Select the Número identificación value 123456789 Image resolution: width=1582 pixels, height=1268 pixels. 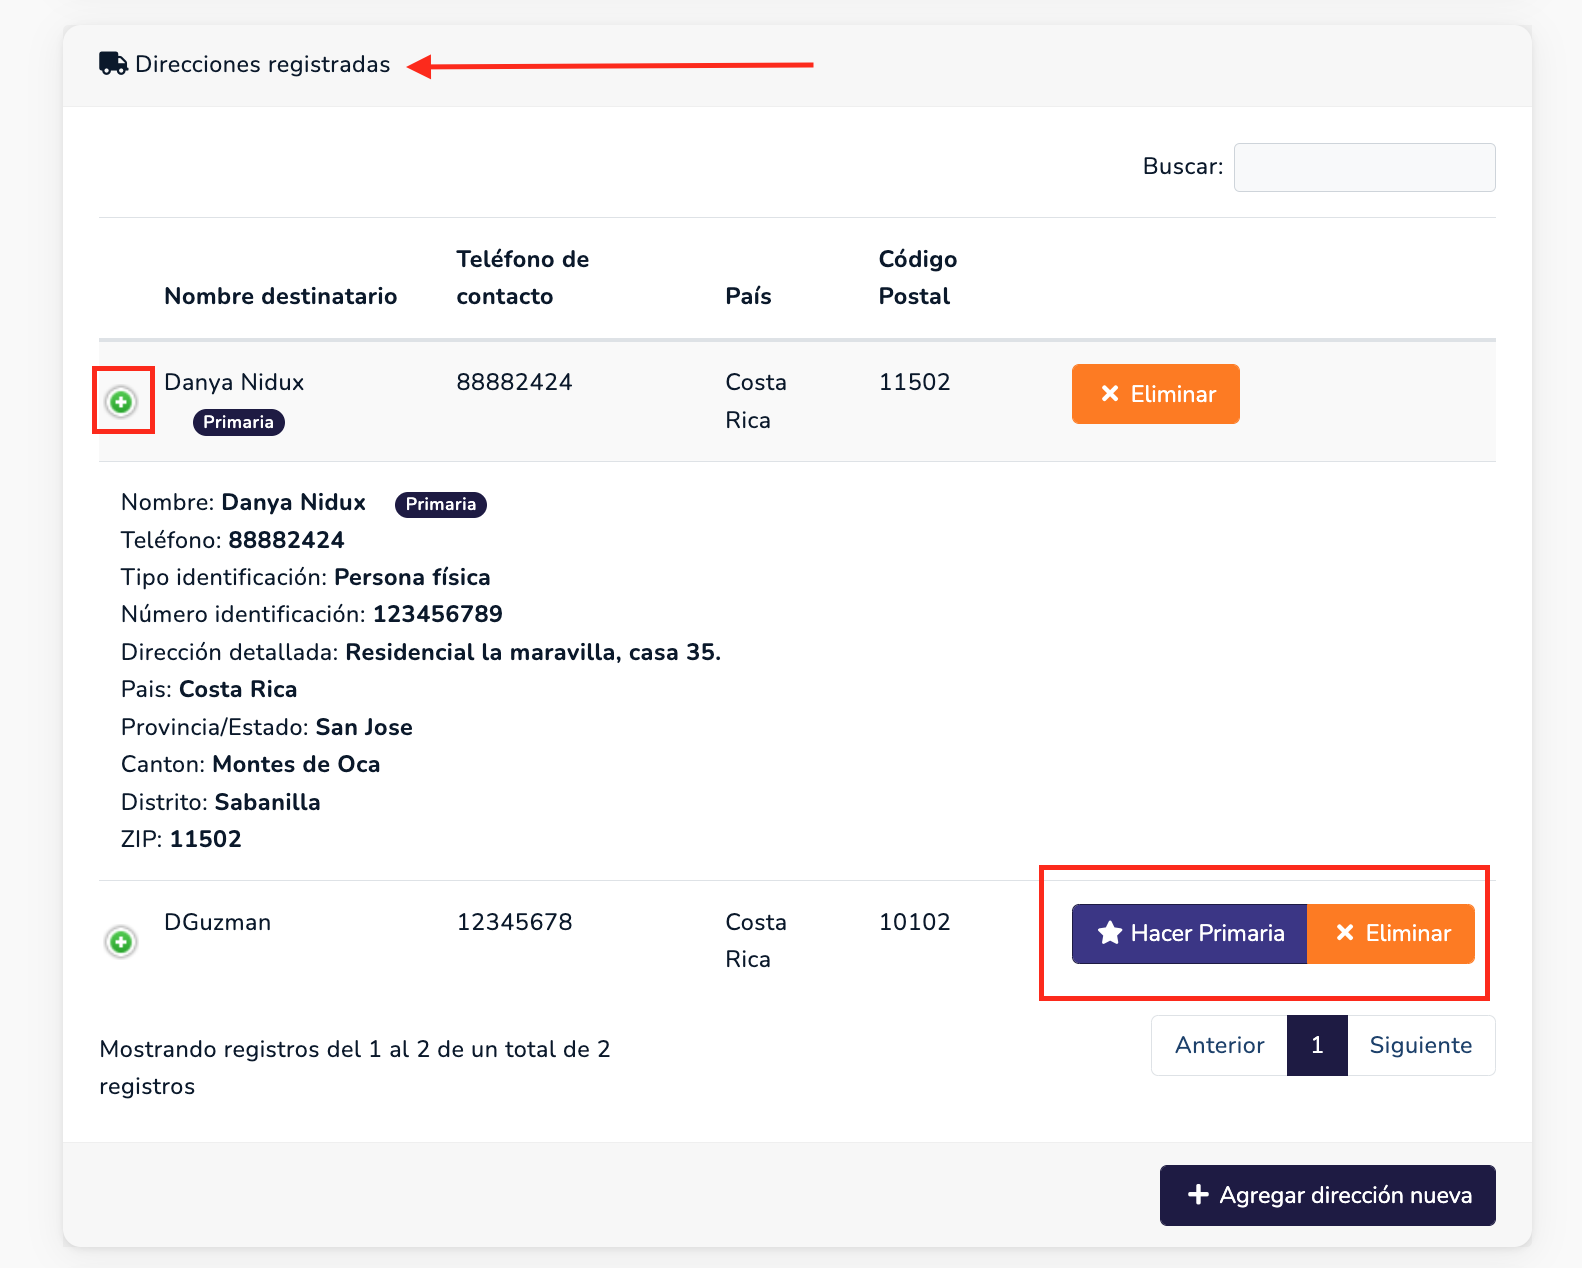pos(438,614)
